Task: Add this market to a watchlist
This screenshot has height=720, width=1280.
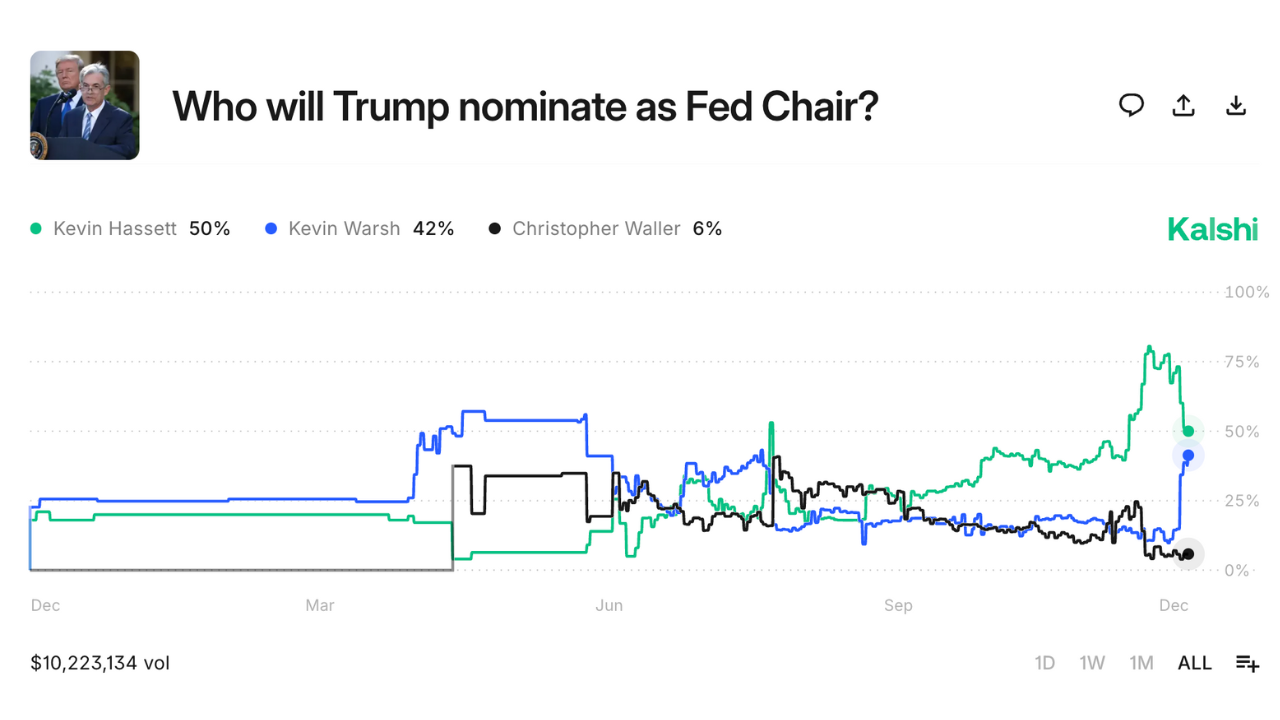Action: point(1247,662)
